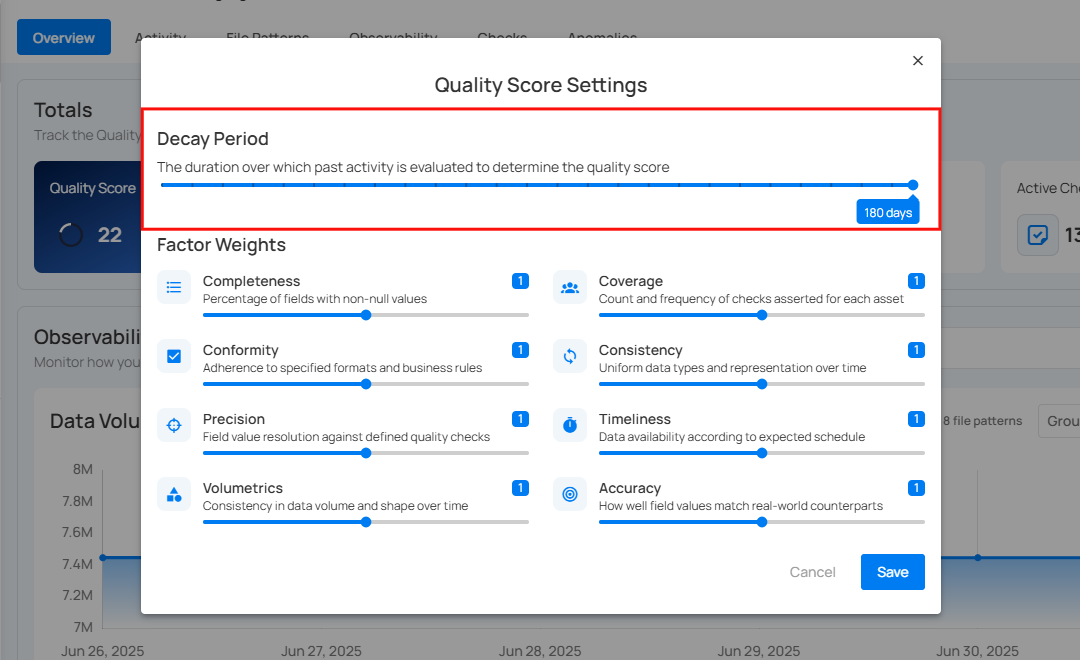Click the Conformity checkmark icon
Viewport: 1080px width, 660px height.
pyautogui.click(x=174, y=356)
